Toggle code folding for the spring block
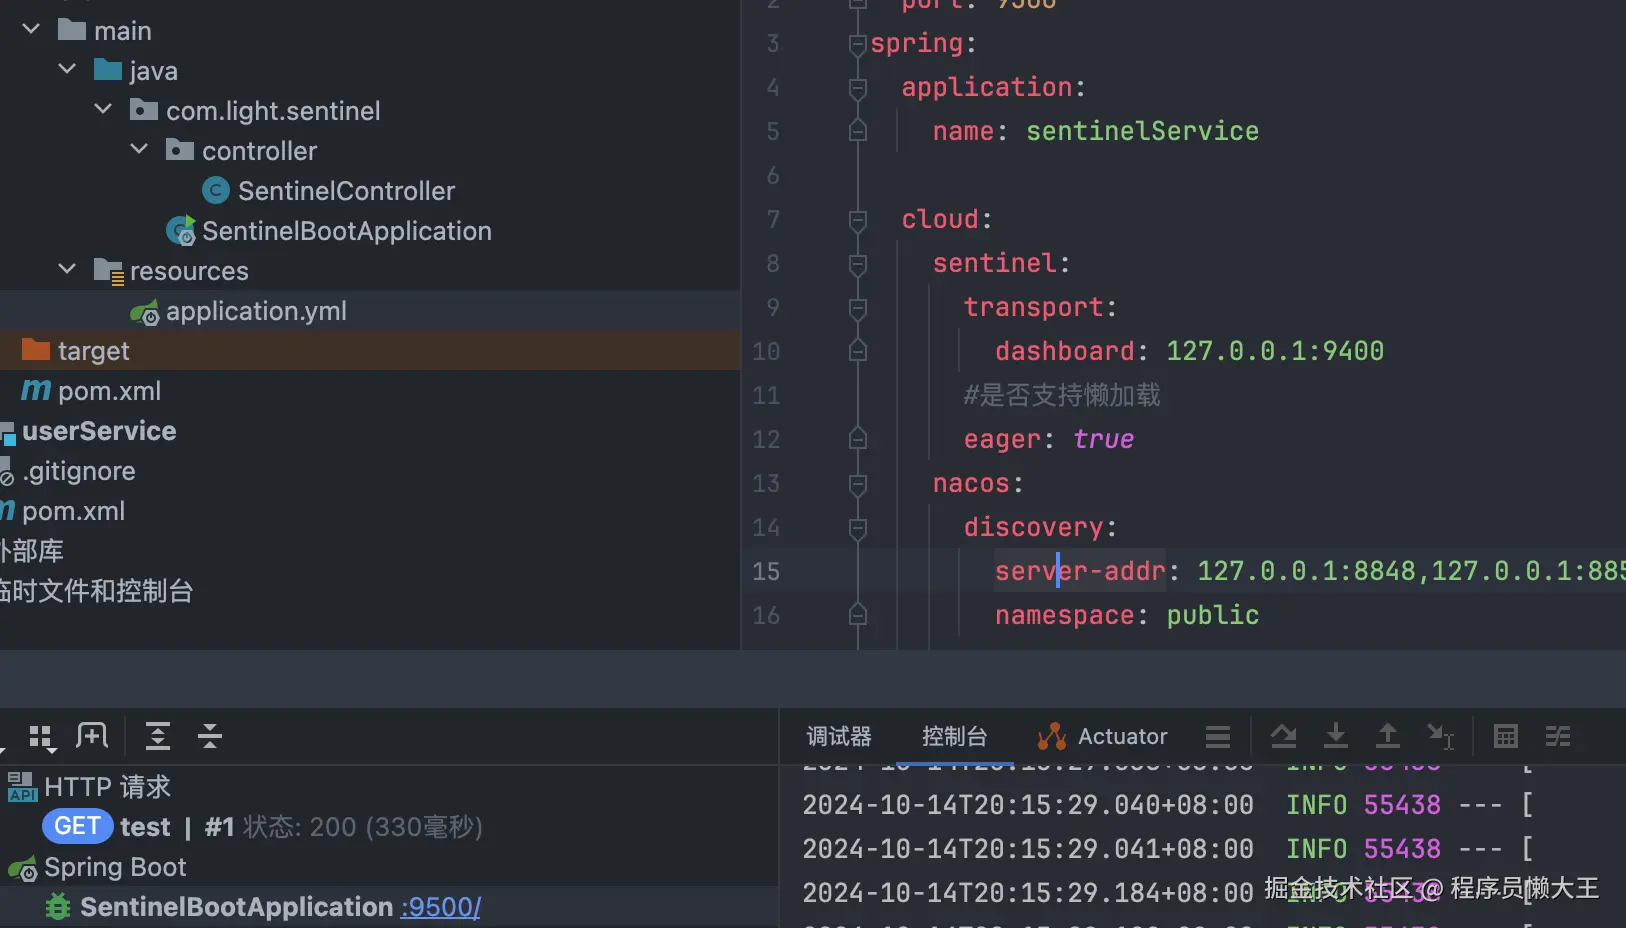1626x928 pixels. [x=857, y=44]
